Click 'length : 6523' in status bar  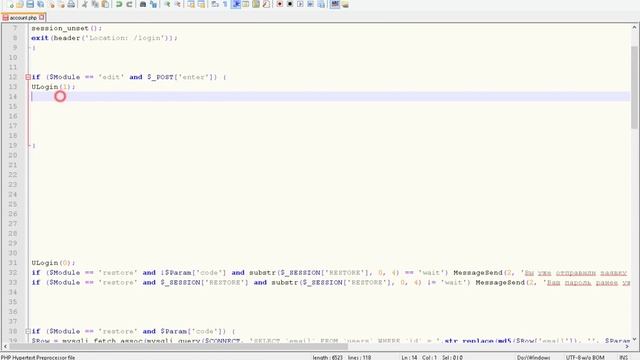click(x=328, y=357)
